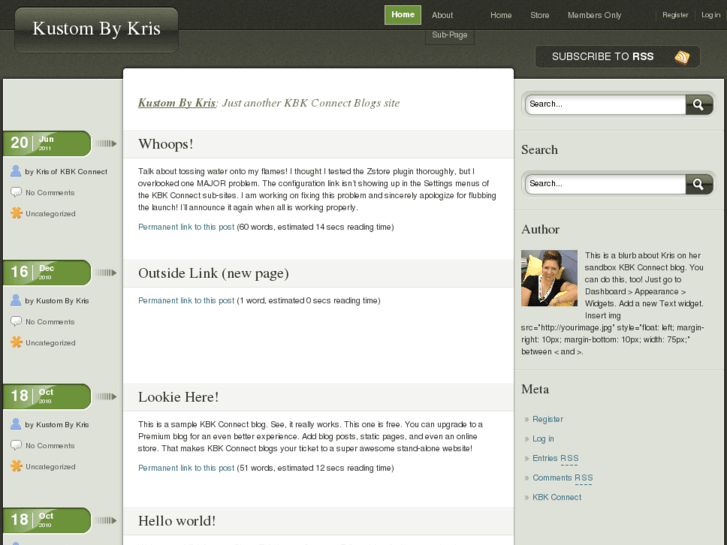
Task: Click the comment bubble icon under Oct 18
Action: pyautogui.click(x=16, y=445)
